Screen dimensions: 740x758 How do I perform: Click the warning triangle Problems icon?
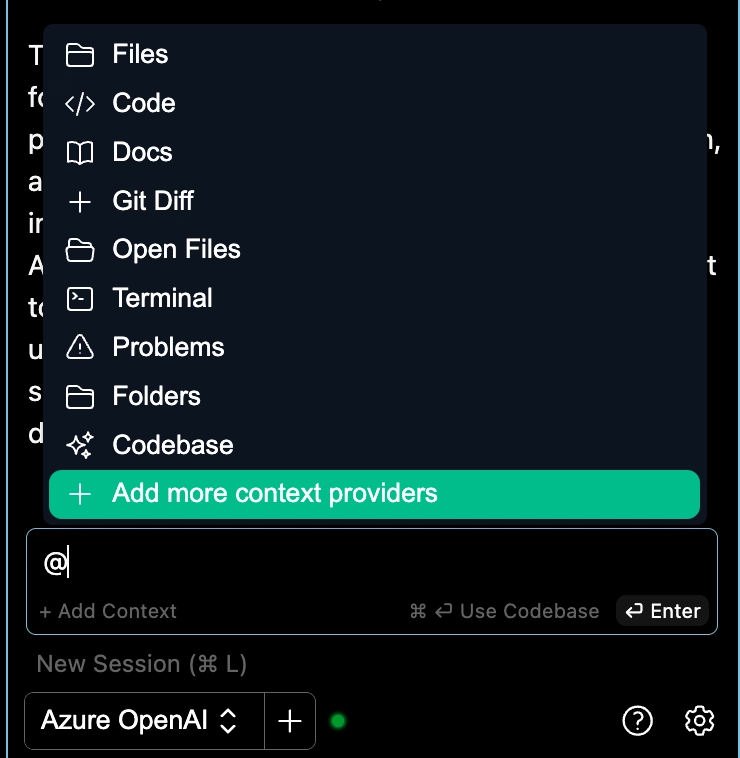[x=80, y=347]
